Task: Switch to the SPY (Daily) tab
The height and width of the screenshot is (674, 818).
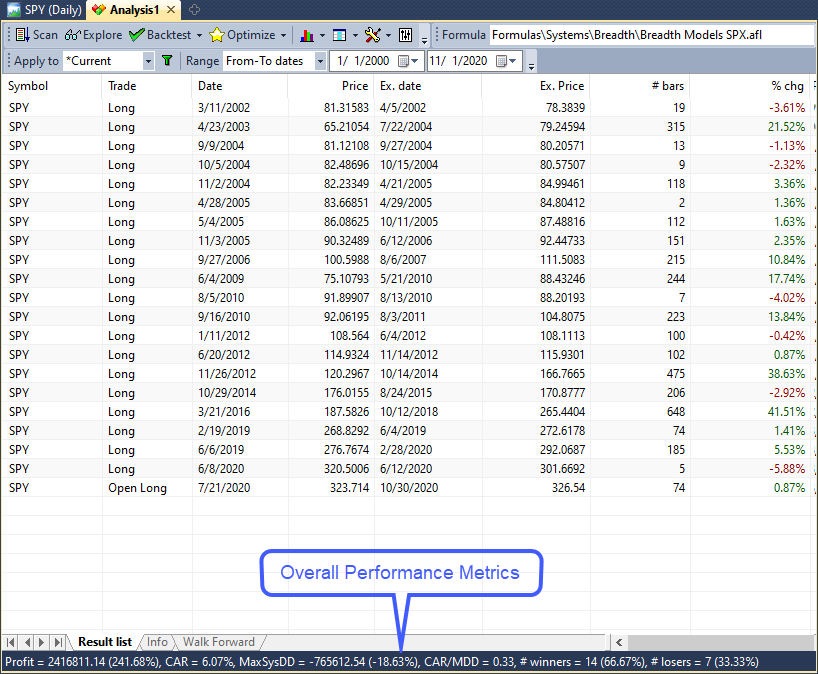Action: (45, 9)
